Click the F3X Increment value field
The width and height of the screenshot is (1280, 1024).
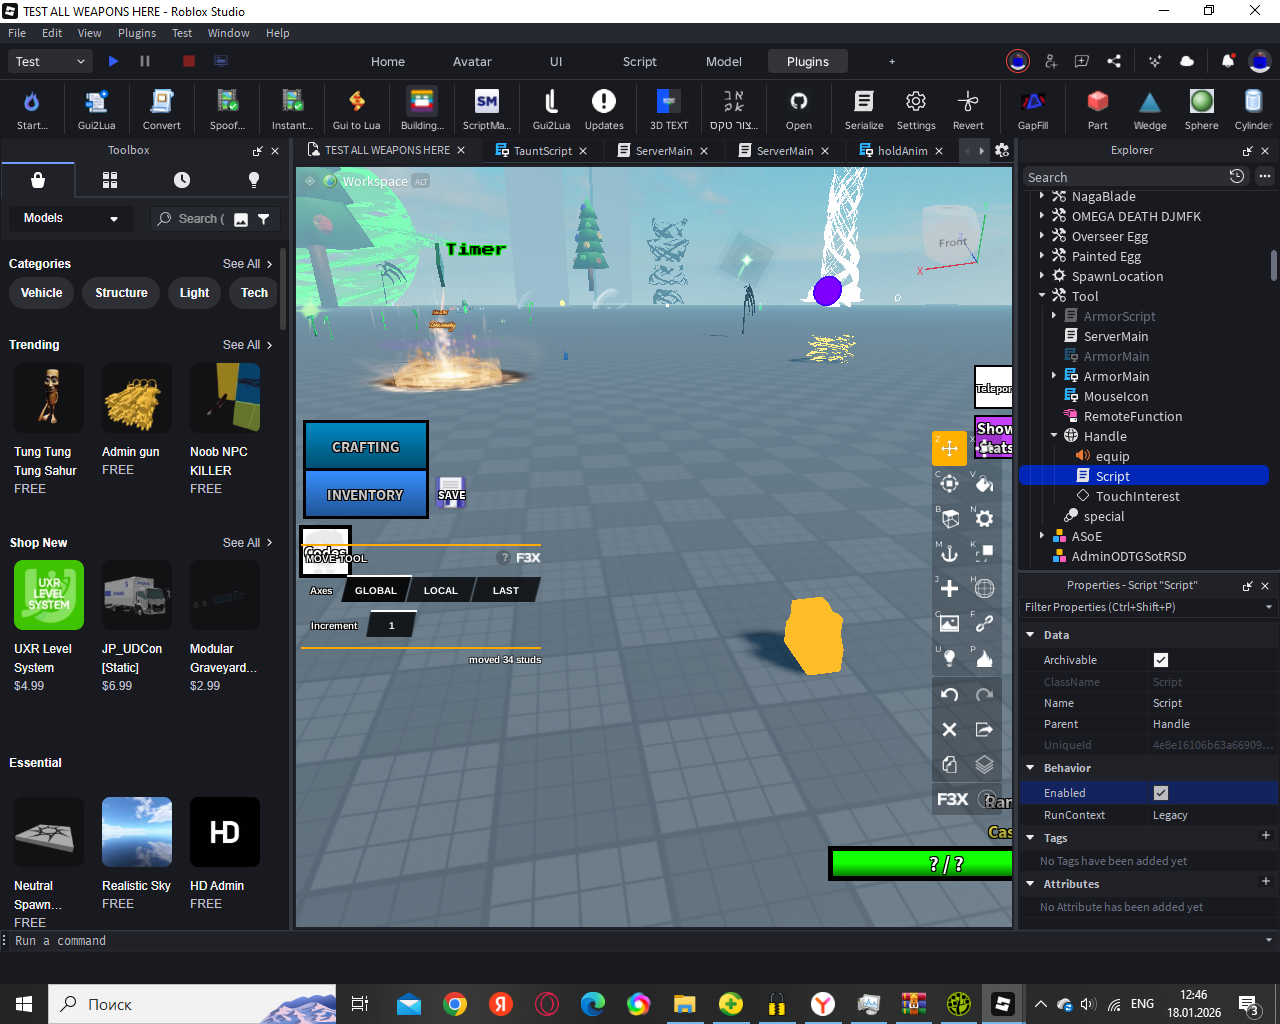[391, 626]
